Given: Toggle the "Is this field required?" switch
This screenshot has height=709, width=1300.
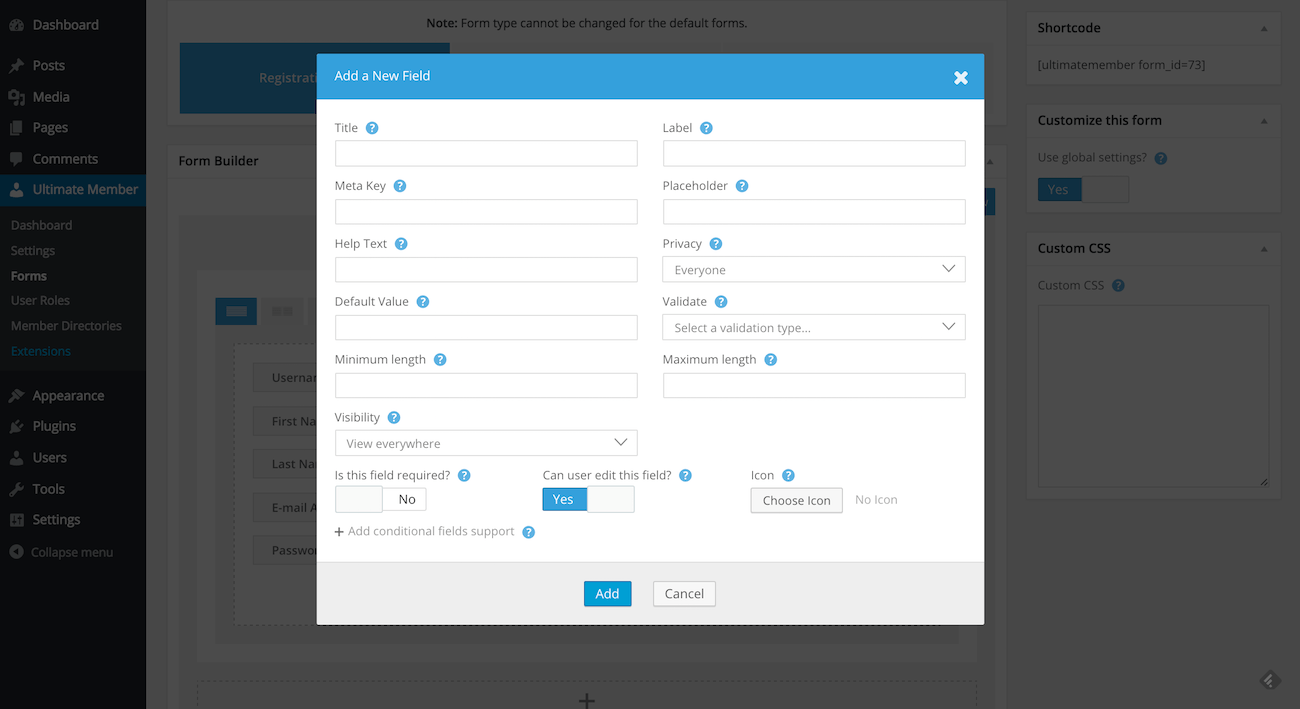Looking at the screenshot, I should click(x=381, y=499).
